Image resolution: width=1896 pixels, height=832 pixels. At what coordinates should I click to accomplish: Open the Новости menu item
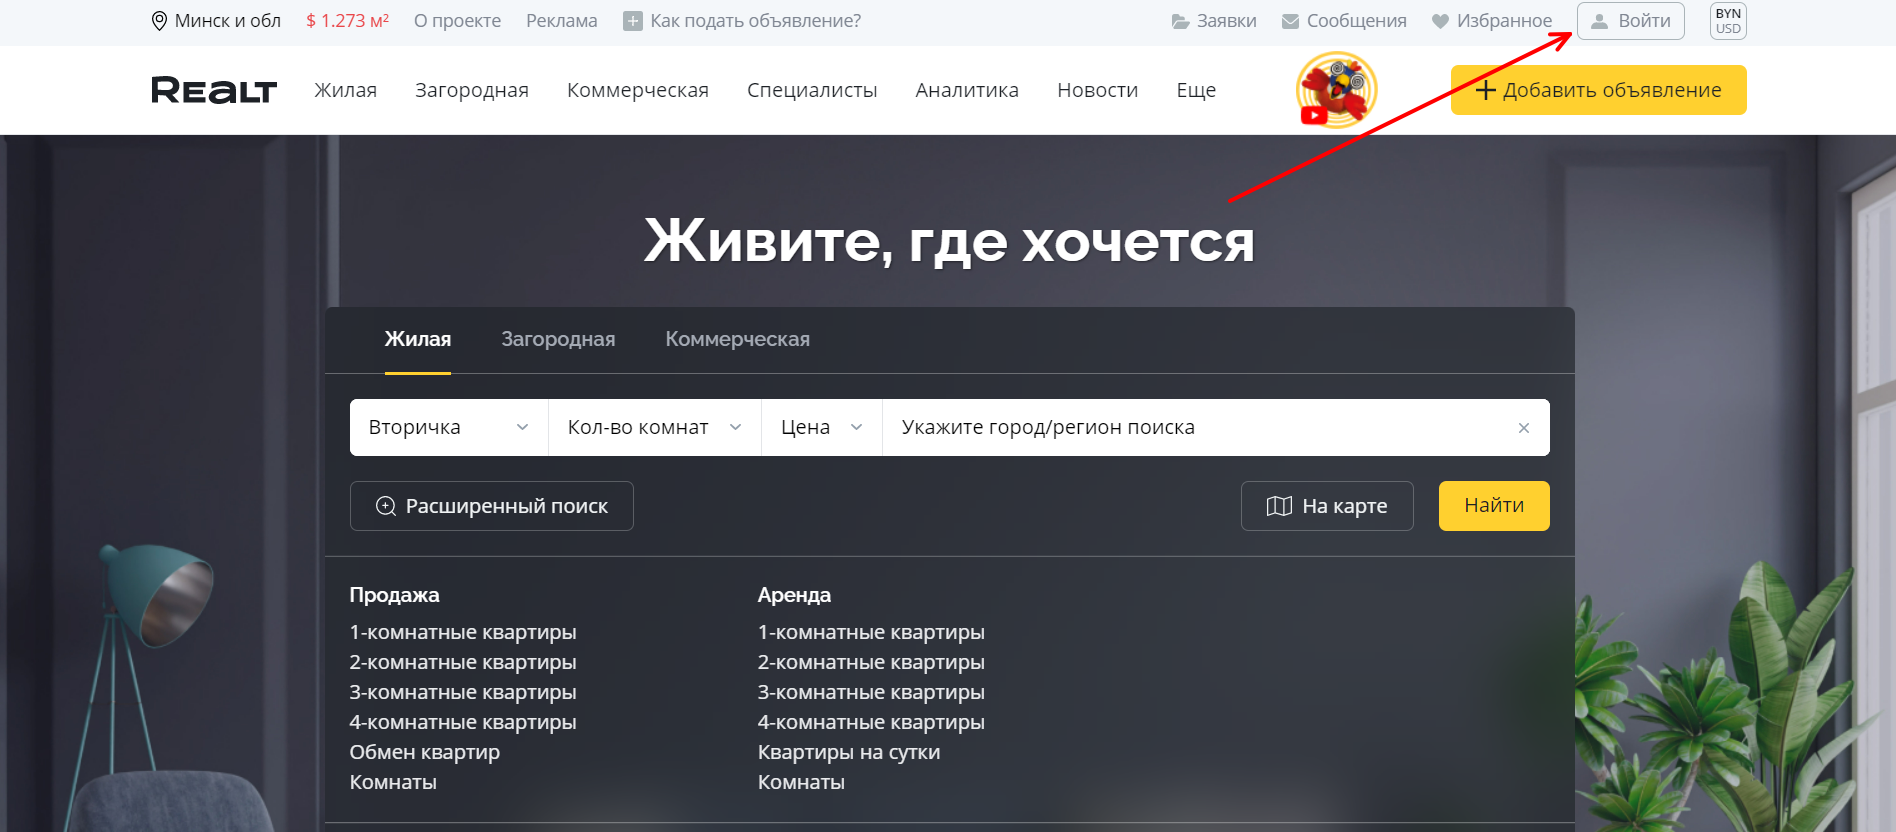pyautogui.click(x=1098, y=90)
